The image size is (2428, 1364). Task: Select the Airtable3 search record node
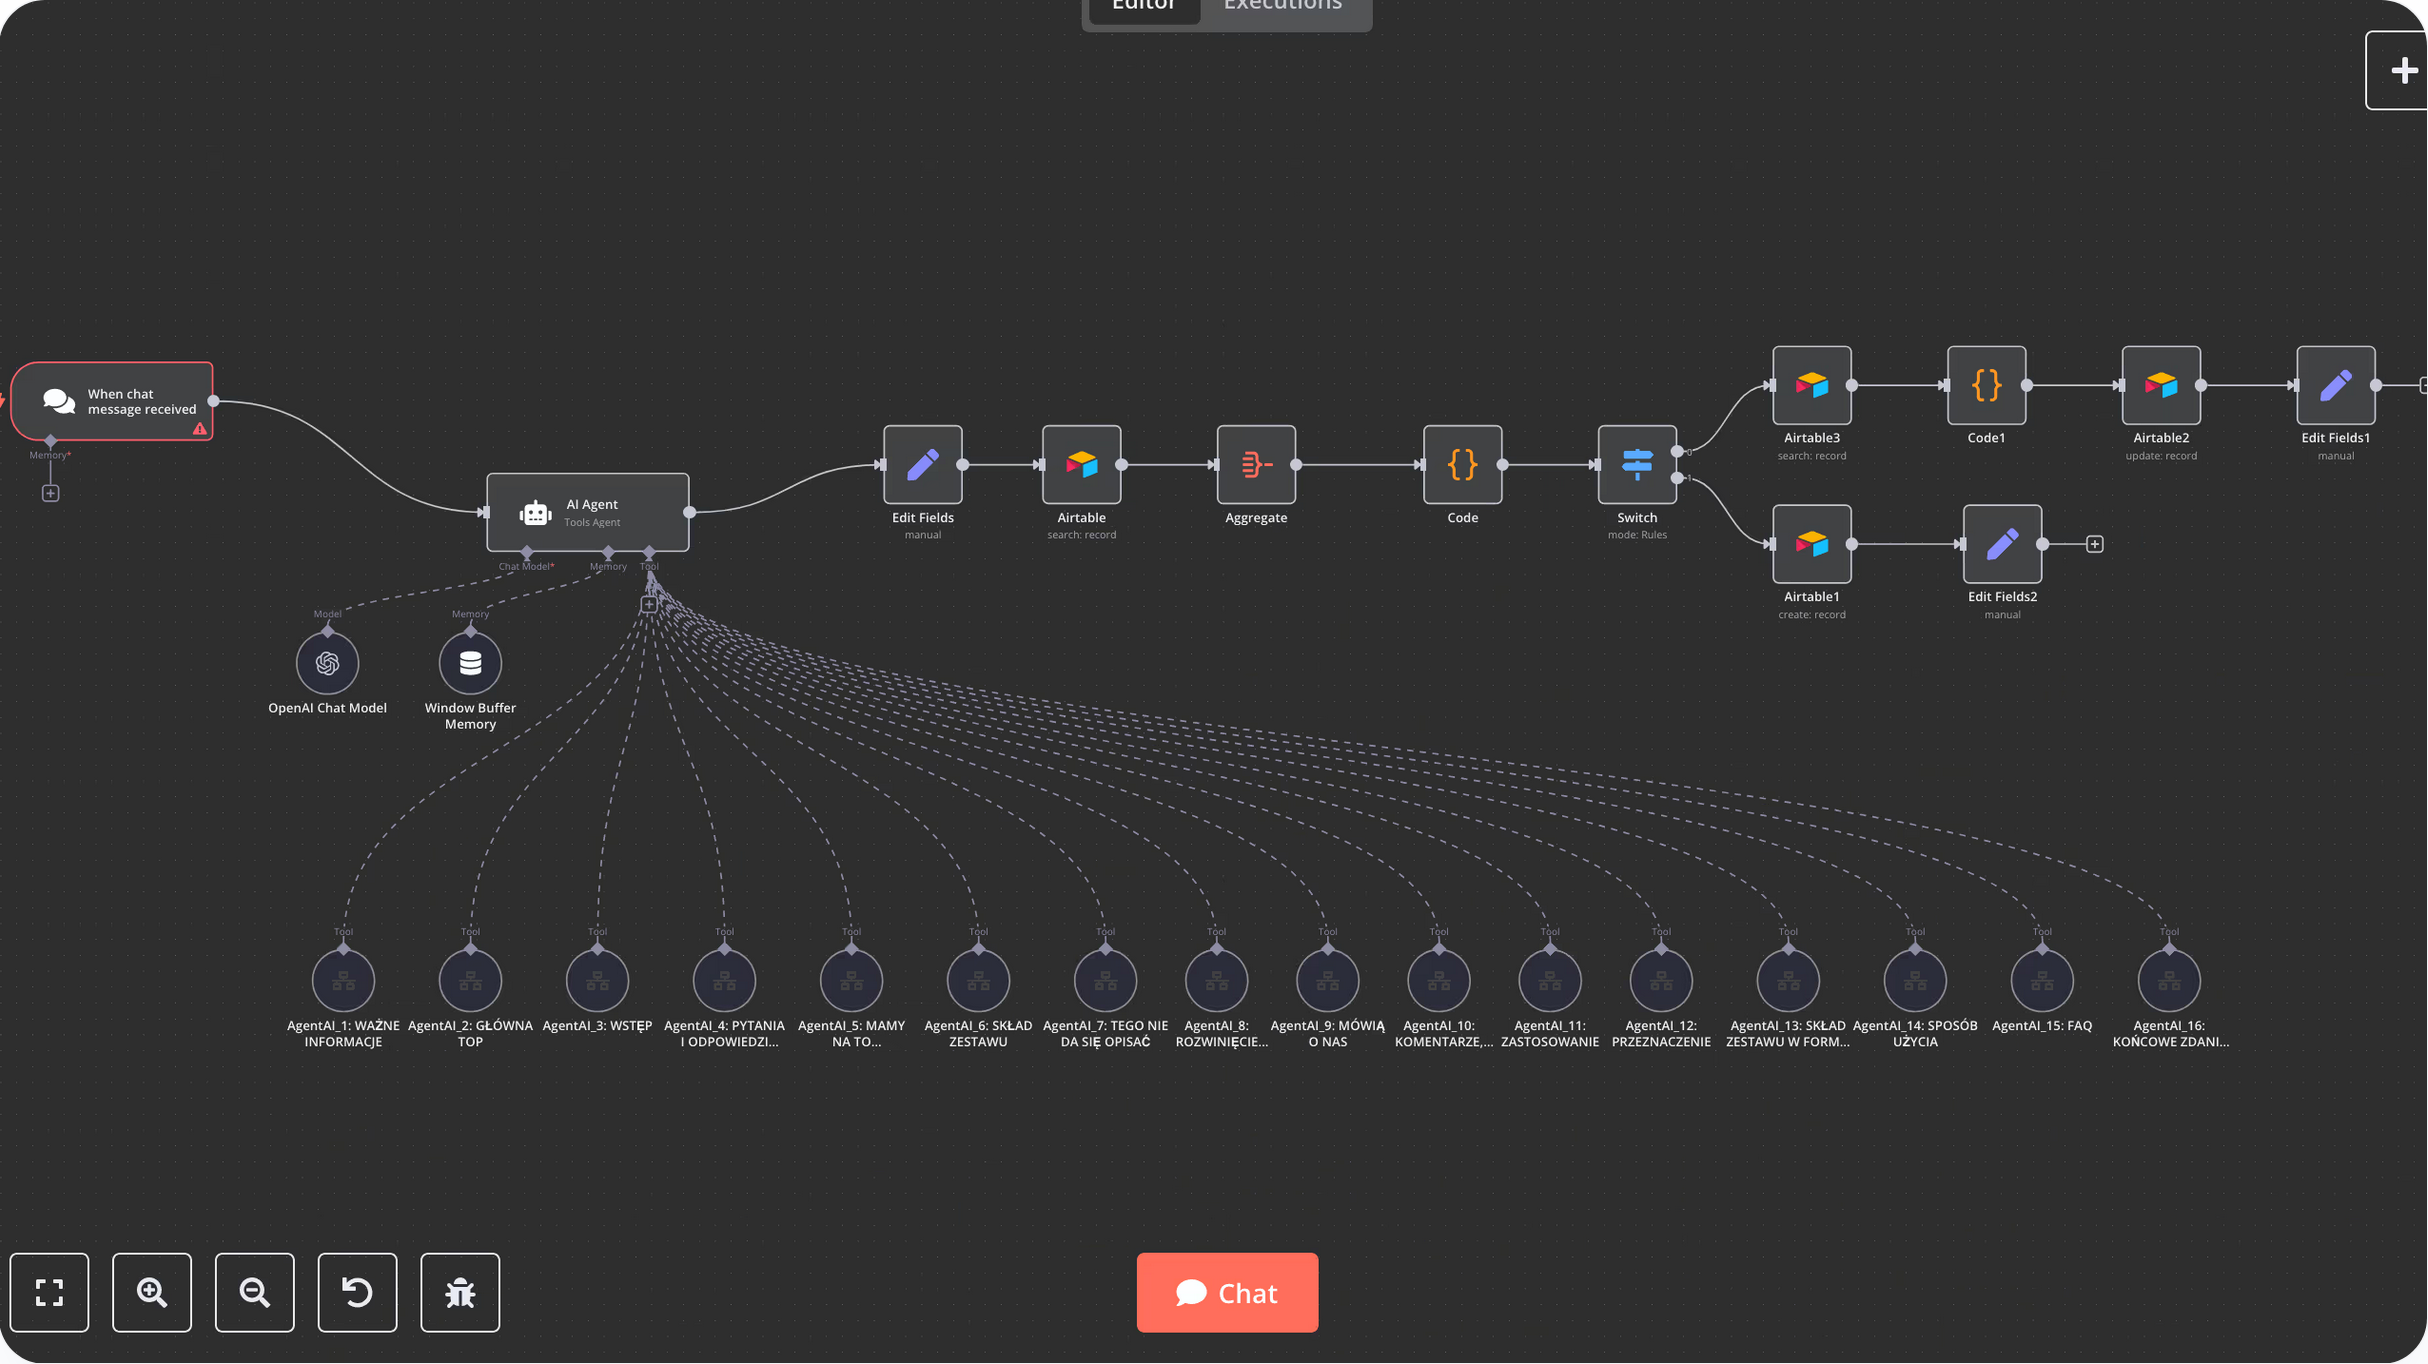(1812, 385)
